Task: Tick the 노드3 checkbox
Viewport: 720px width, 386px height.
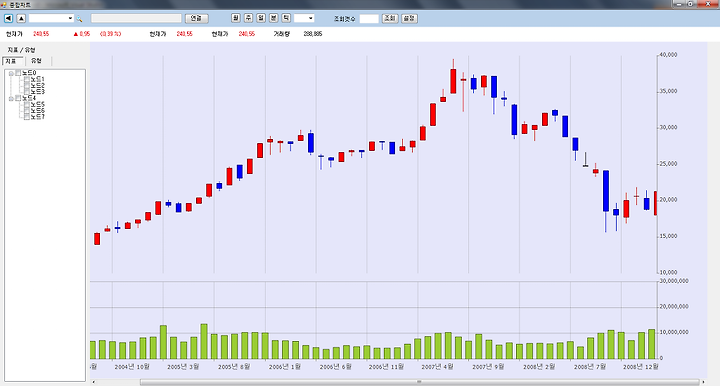Action: (x=27, y=91)
